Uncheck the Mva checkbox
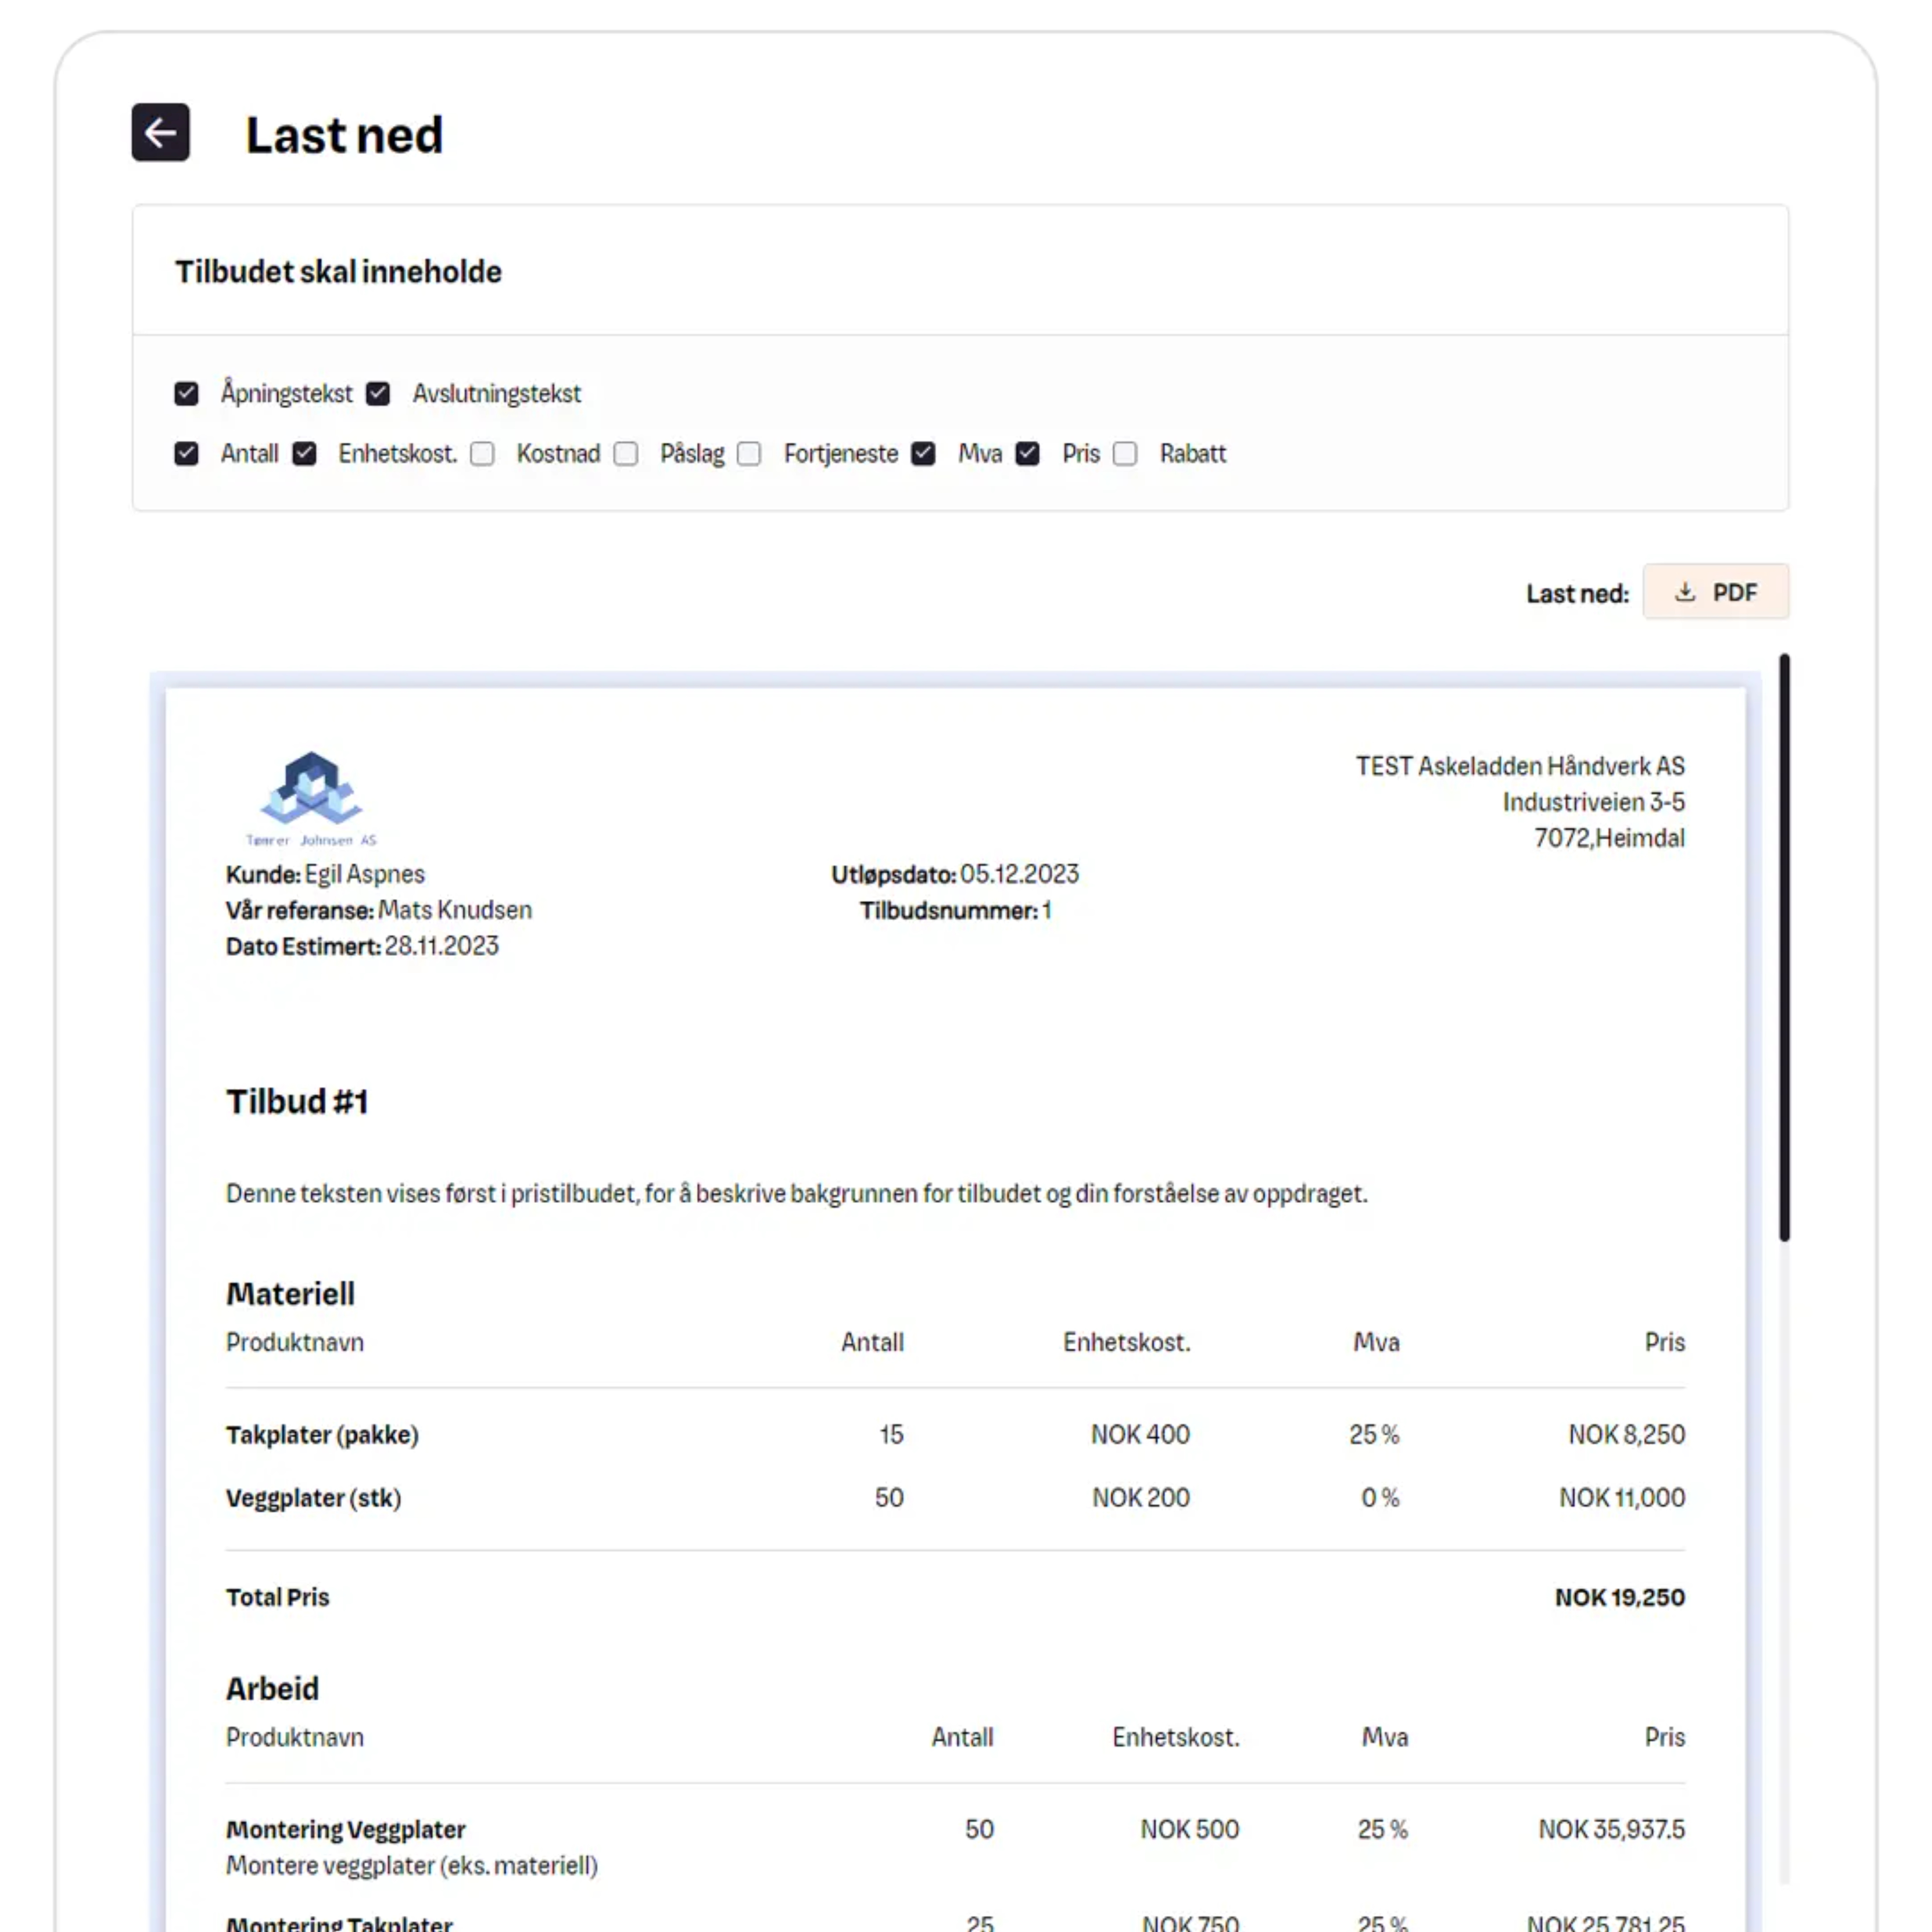 point(923,454)
